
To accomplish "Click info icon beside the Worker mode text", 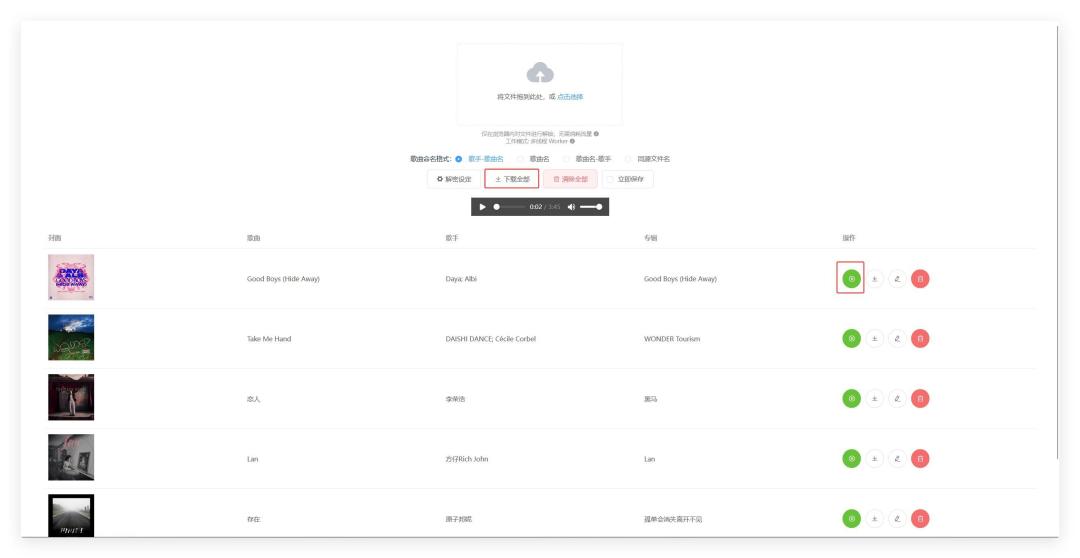I will click(x=572, y=141).
